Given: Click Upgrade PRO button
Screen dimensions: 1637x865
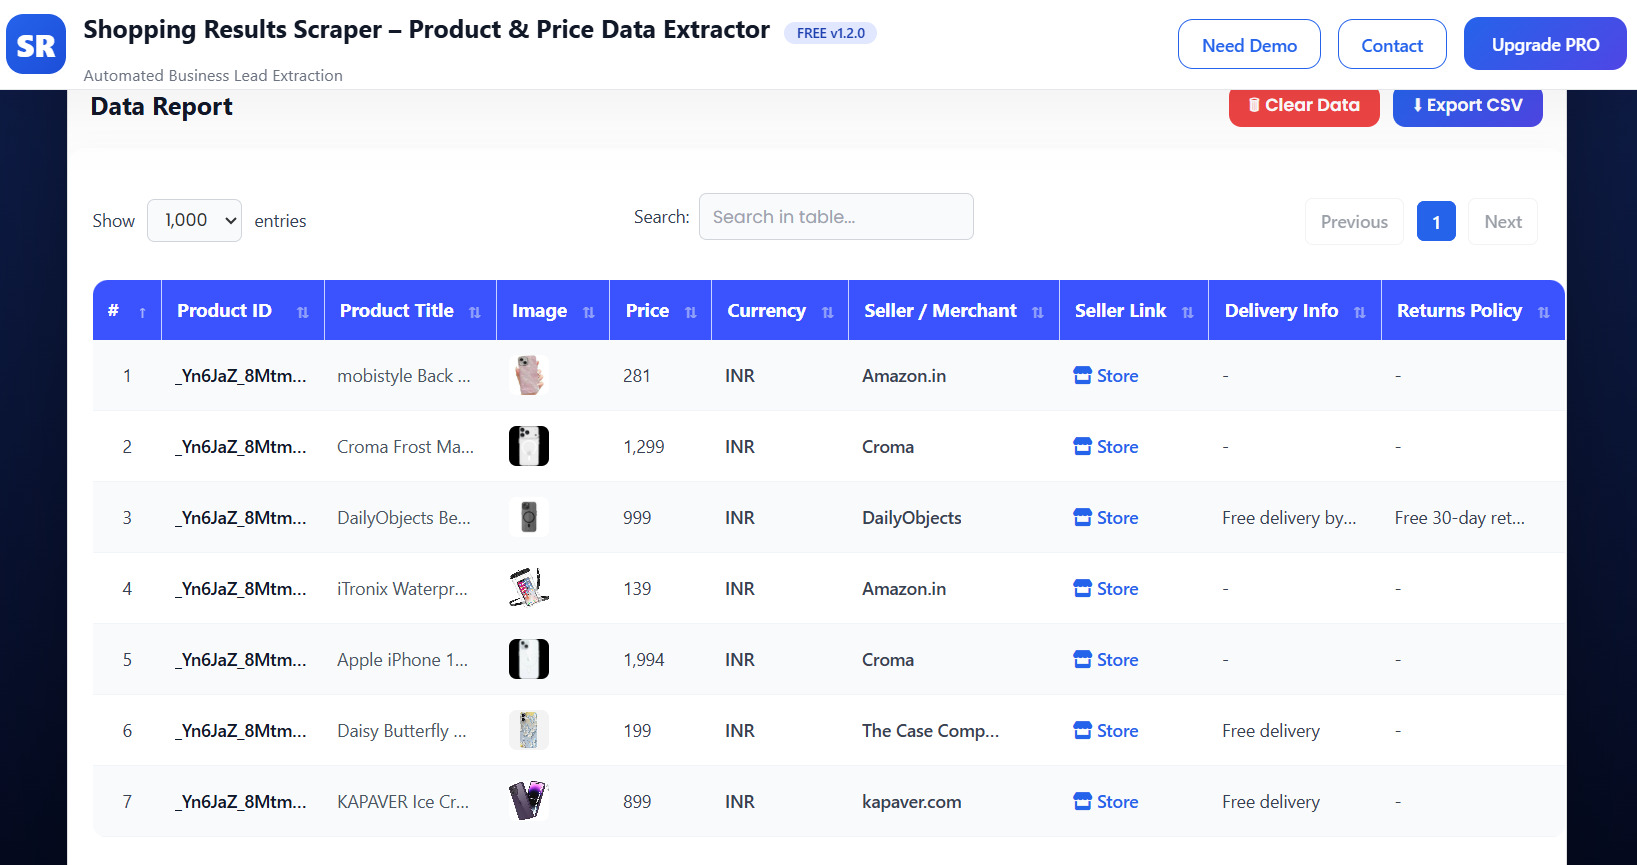Looking at the screenshot, I should (1545, 45).
